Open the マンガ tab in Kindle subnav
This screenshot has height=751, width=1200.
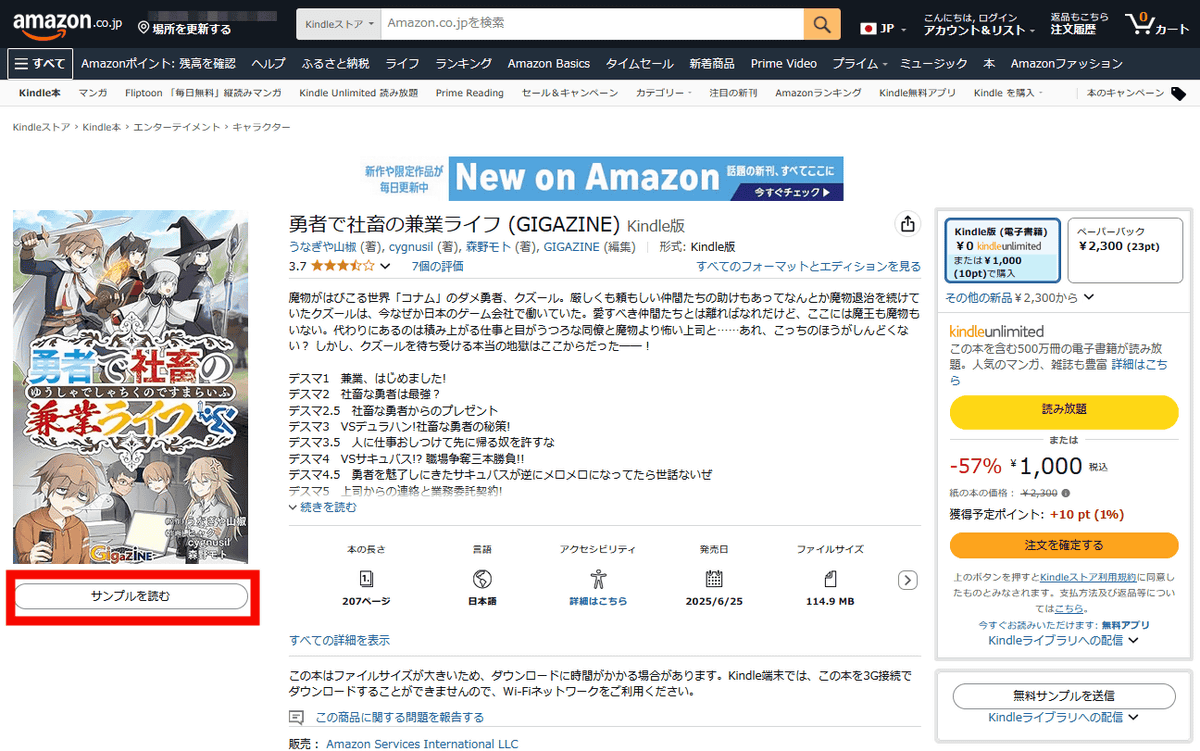pos(93,93)
